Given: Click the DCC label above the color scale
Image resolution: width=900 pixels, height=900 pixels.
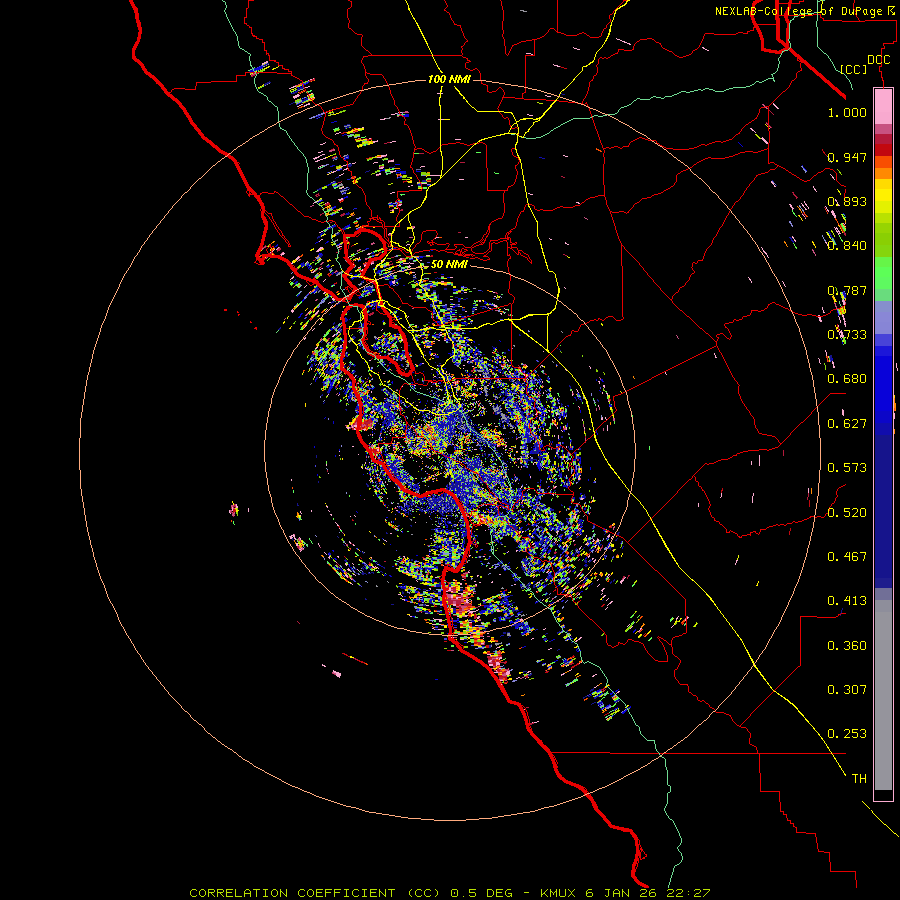Looking at the screenshot, I should (x=878, y=60).
